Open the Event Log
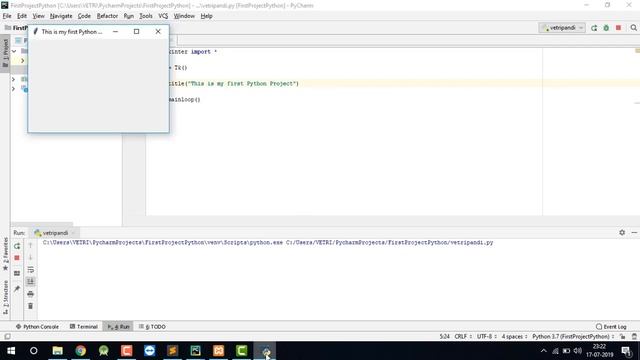This screenshot has height=360, width=640. click(611, 327)
